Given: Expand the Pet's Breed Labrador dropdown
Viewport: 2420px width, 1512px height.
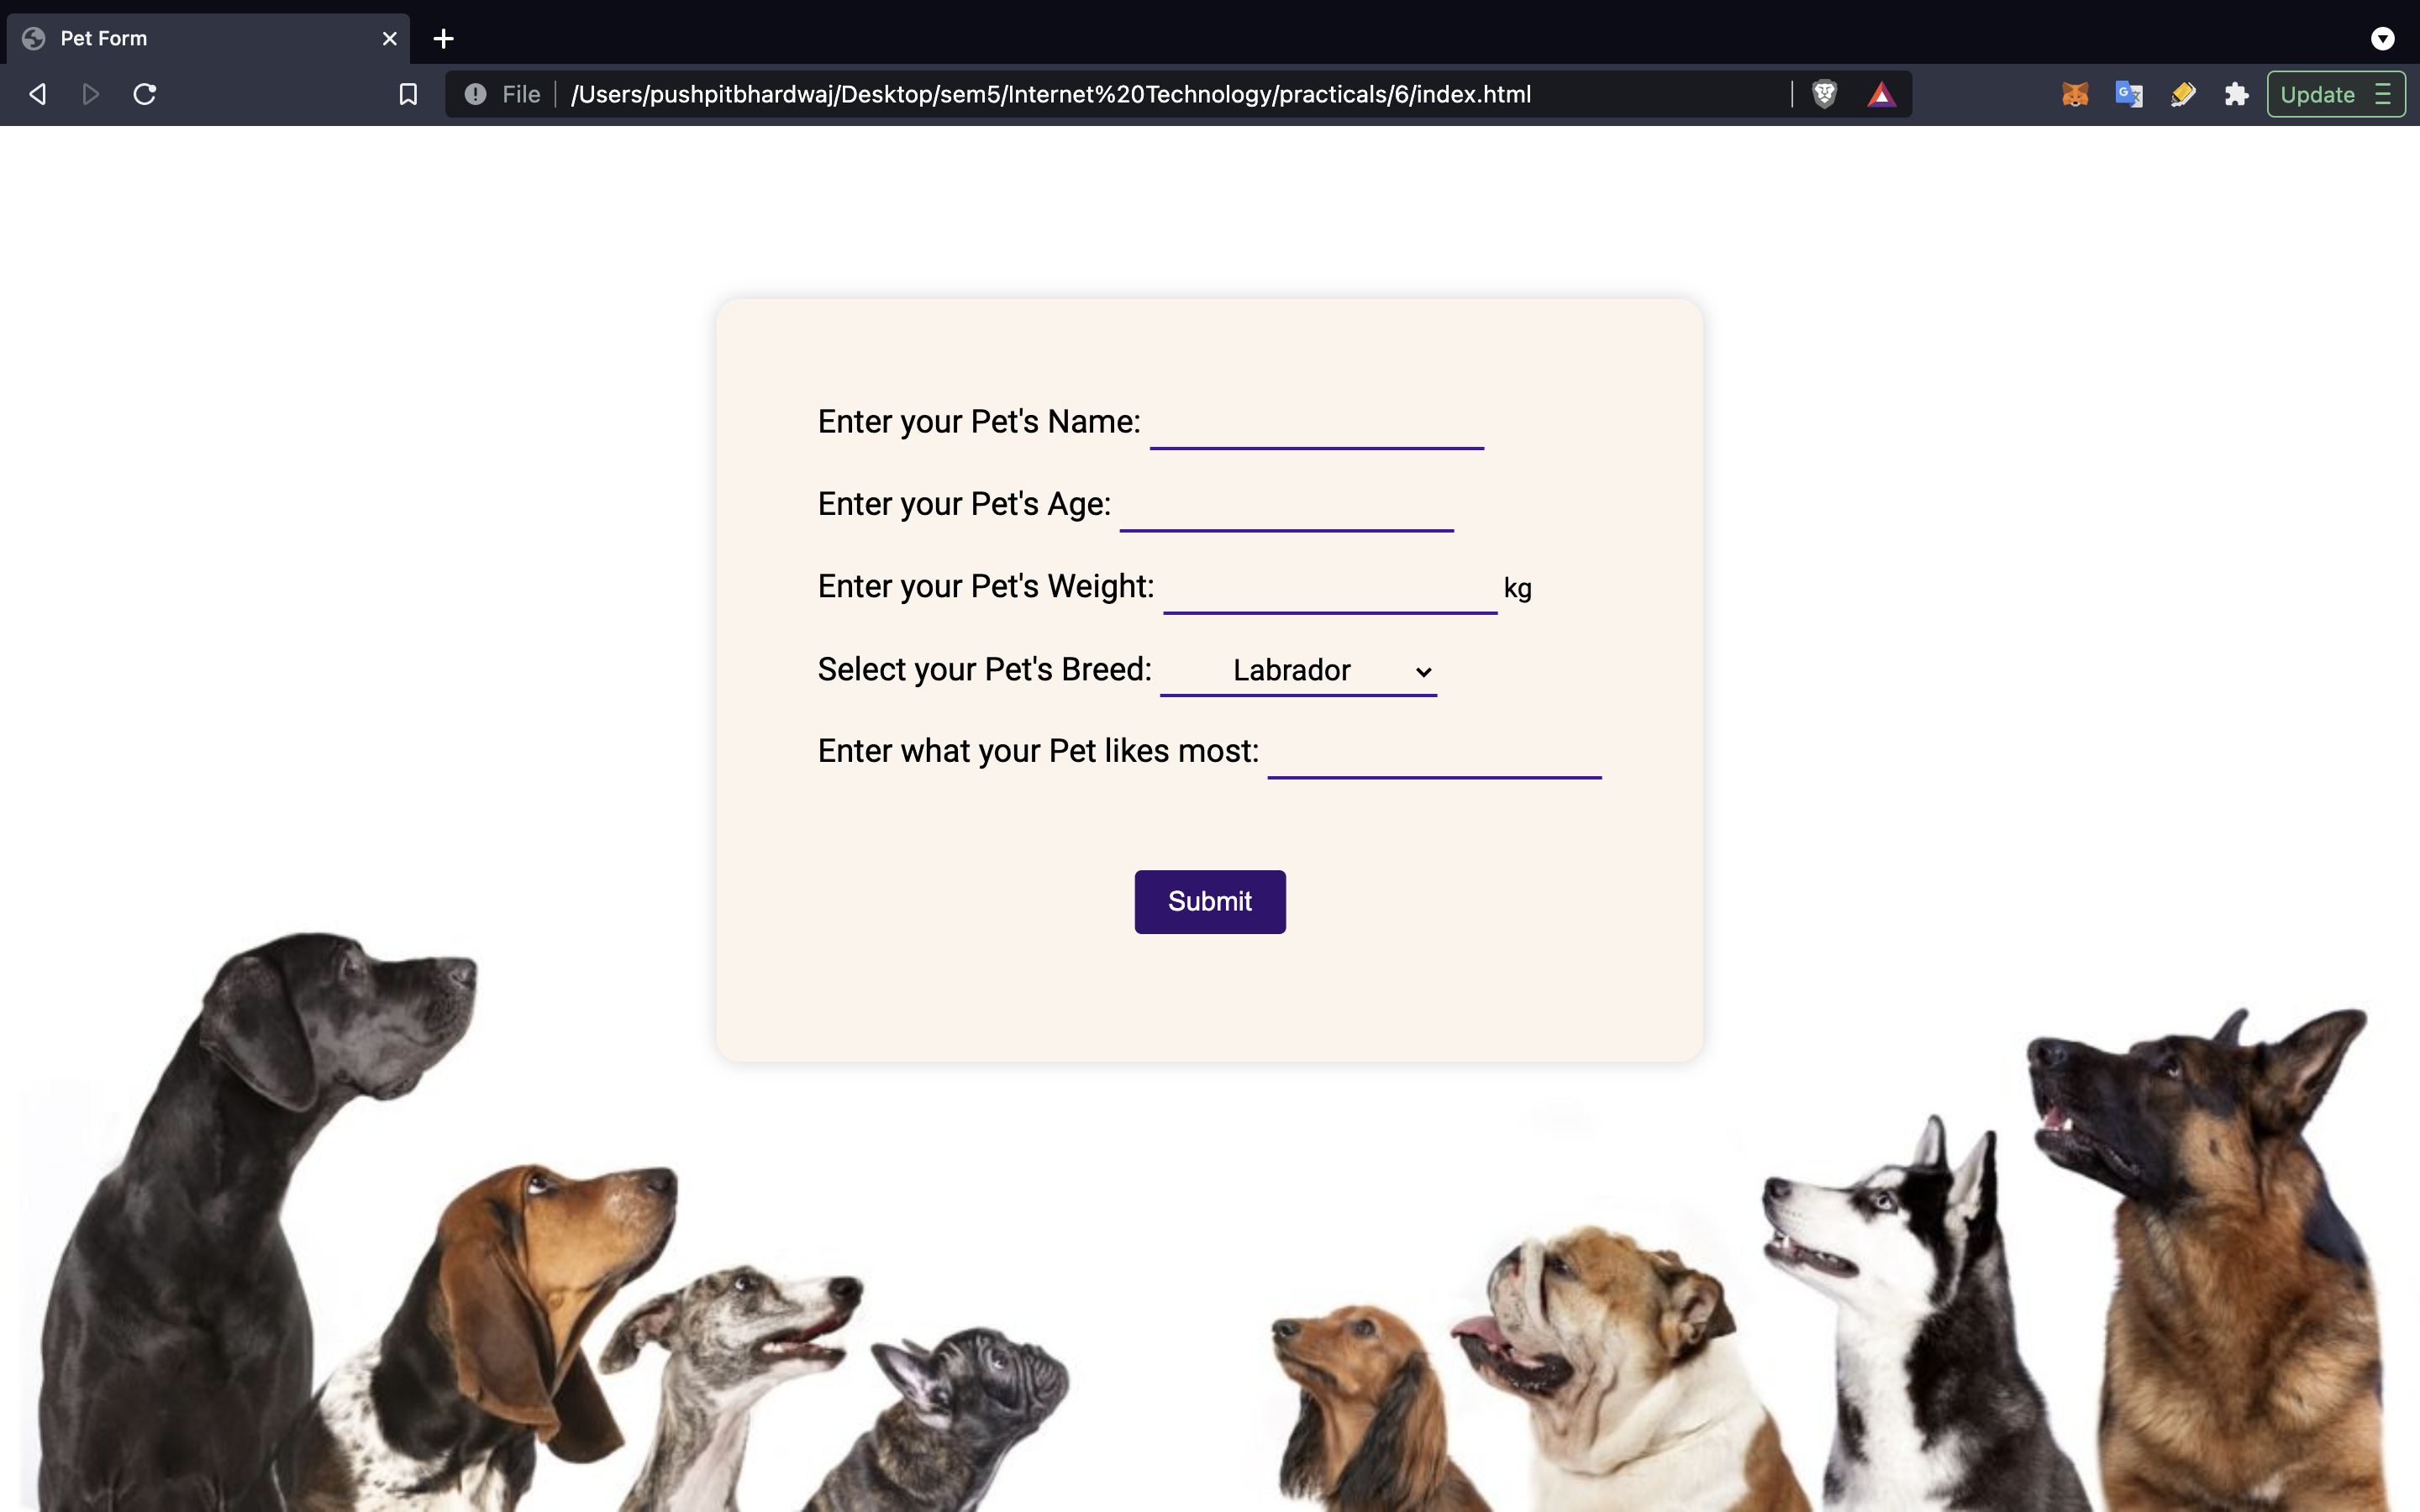Looking at the screenshot, I should [1298, 670].
